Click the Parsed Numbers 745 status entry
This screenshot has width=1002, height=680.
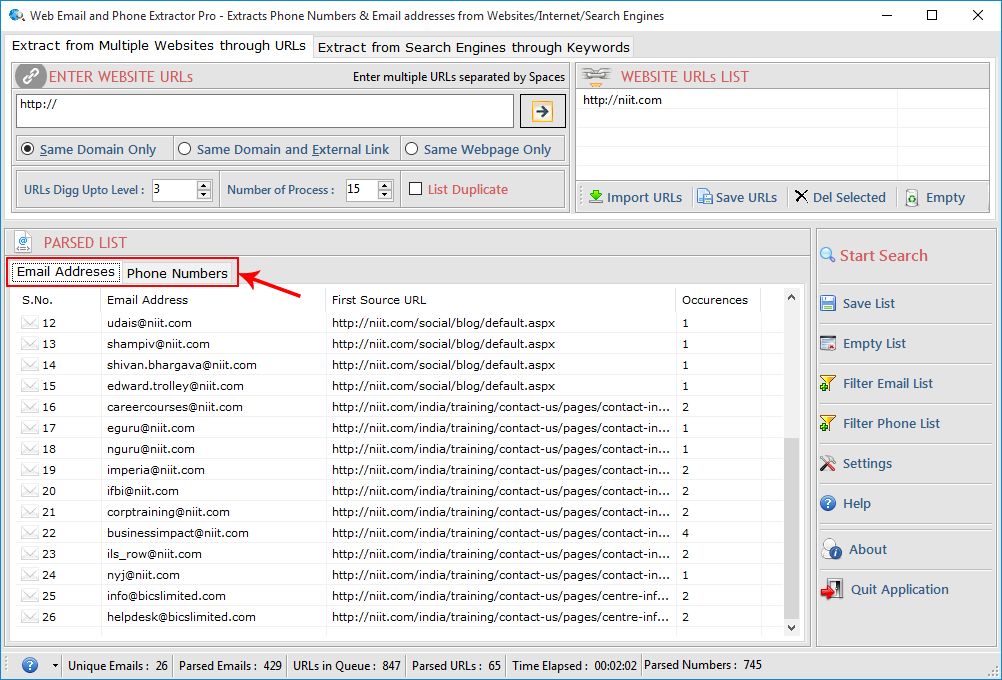pyautogui.click(x=703, y=665)
